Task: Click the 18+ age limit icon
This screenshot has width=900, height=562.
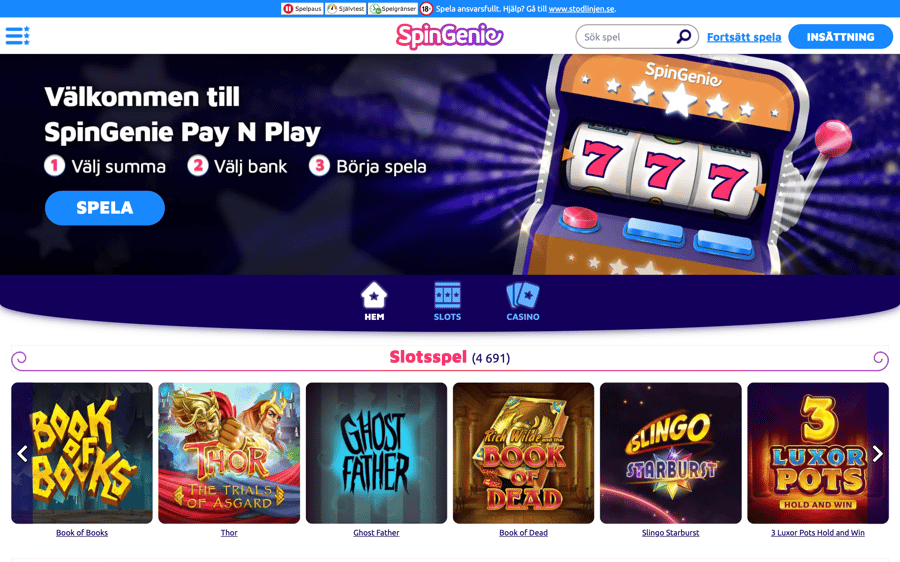Action: click(426, 9)
